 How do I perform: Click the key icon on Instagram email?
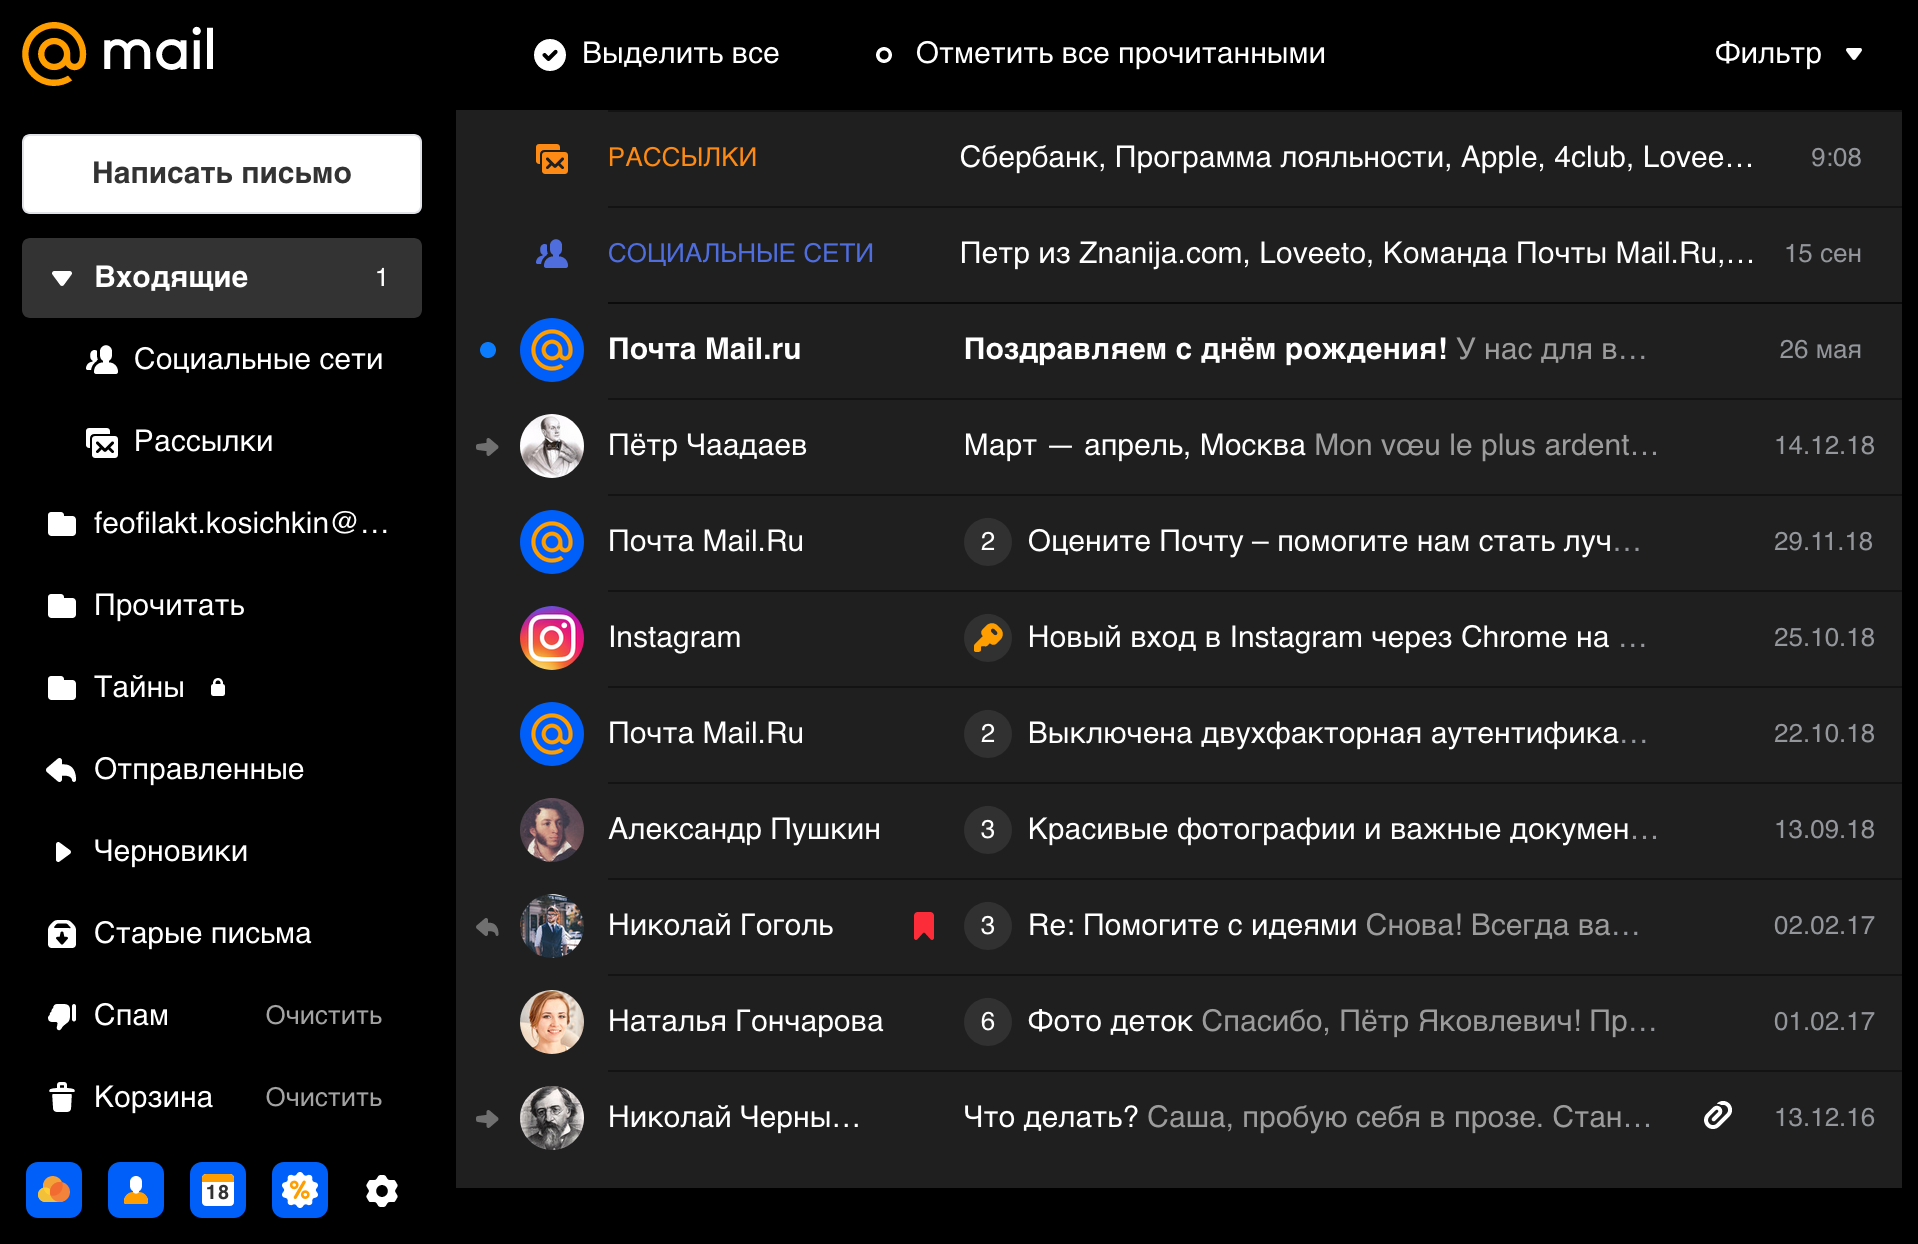click(988, 637)
